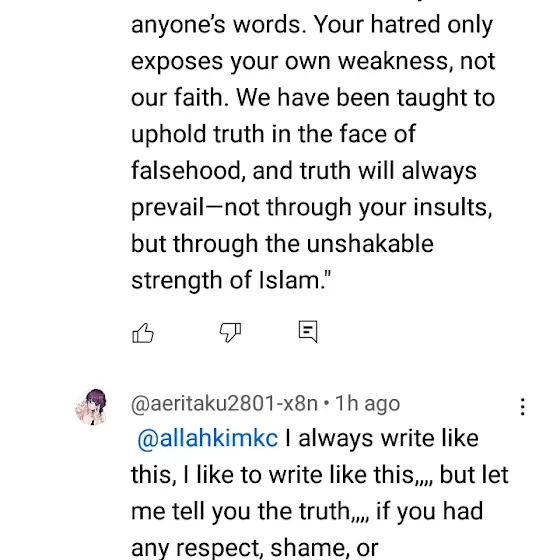Open the aeritaku2801-x8n profile avatar
Image resolution: width=560 pixels, height=560 pixels.
tap(92, 407)
